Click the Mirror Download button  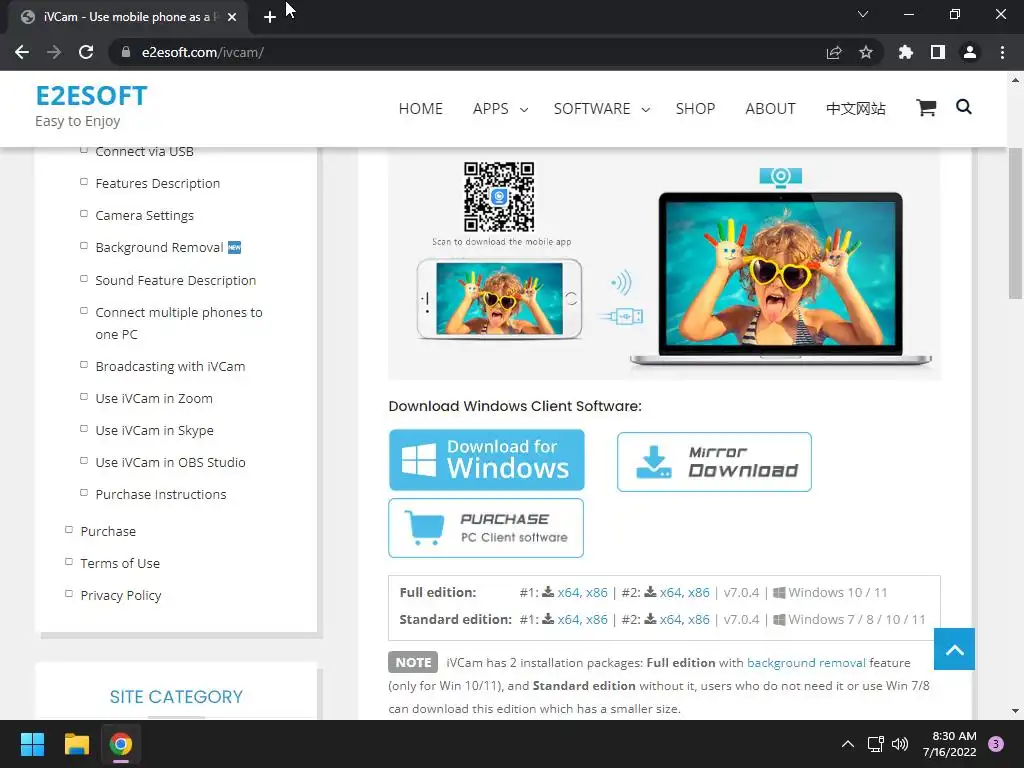click(x=714, y=462)
